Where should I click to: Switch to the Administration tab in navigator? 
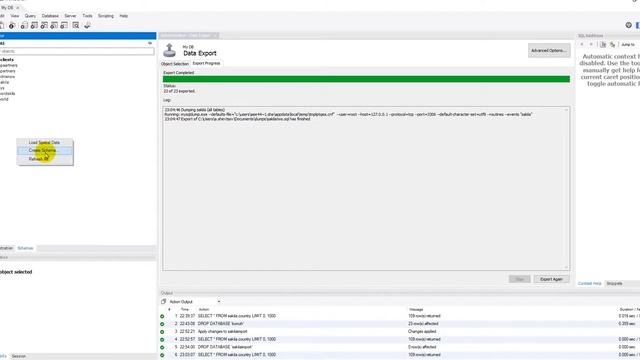coord(7,248)
